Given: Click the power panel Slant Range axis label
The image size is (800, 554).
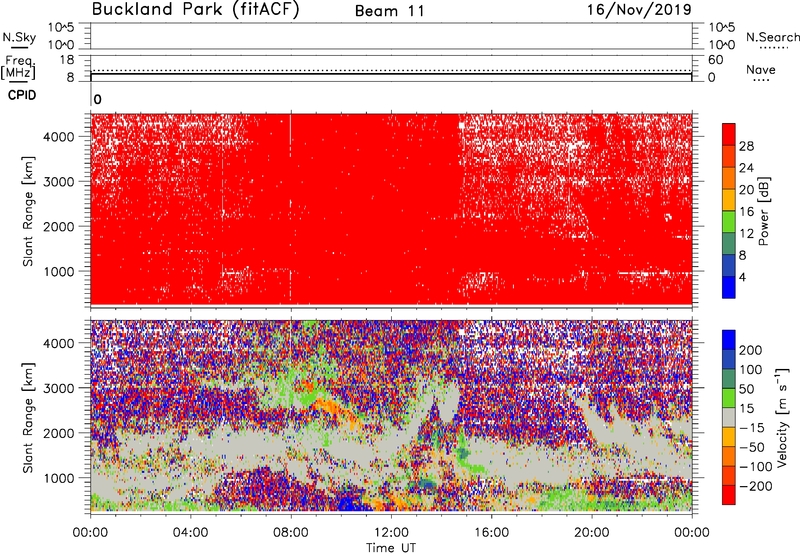Looking at the screenshot, I should 28,211.
